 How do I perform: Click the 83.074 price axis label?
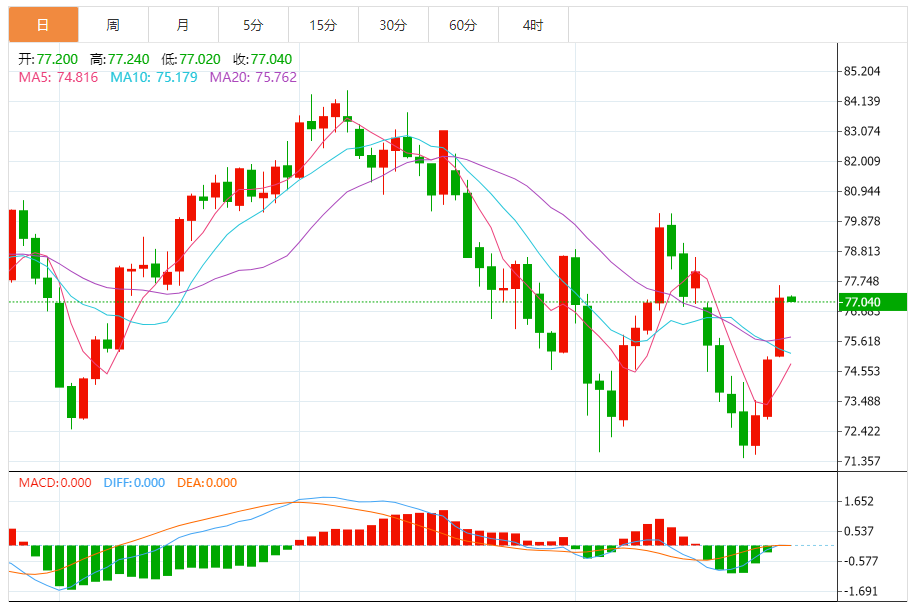point(862,131)
